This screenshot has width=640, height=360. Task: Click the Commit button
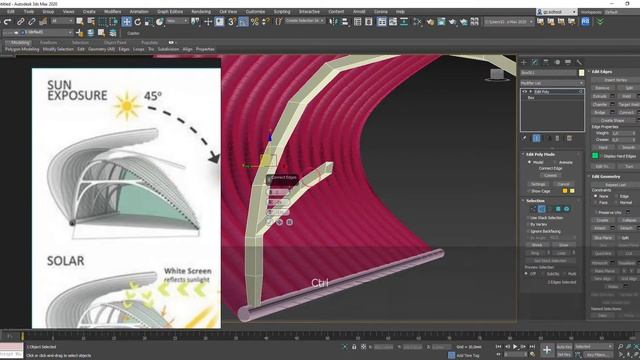coord(550,176)
